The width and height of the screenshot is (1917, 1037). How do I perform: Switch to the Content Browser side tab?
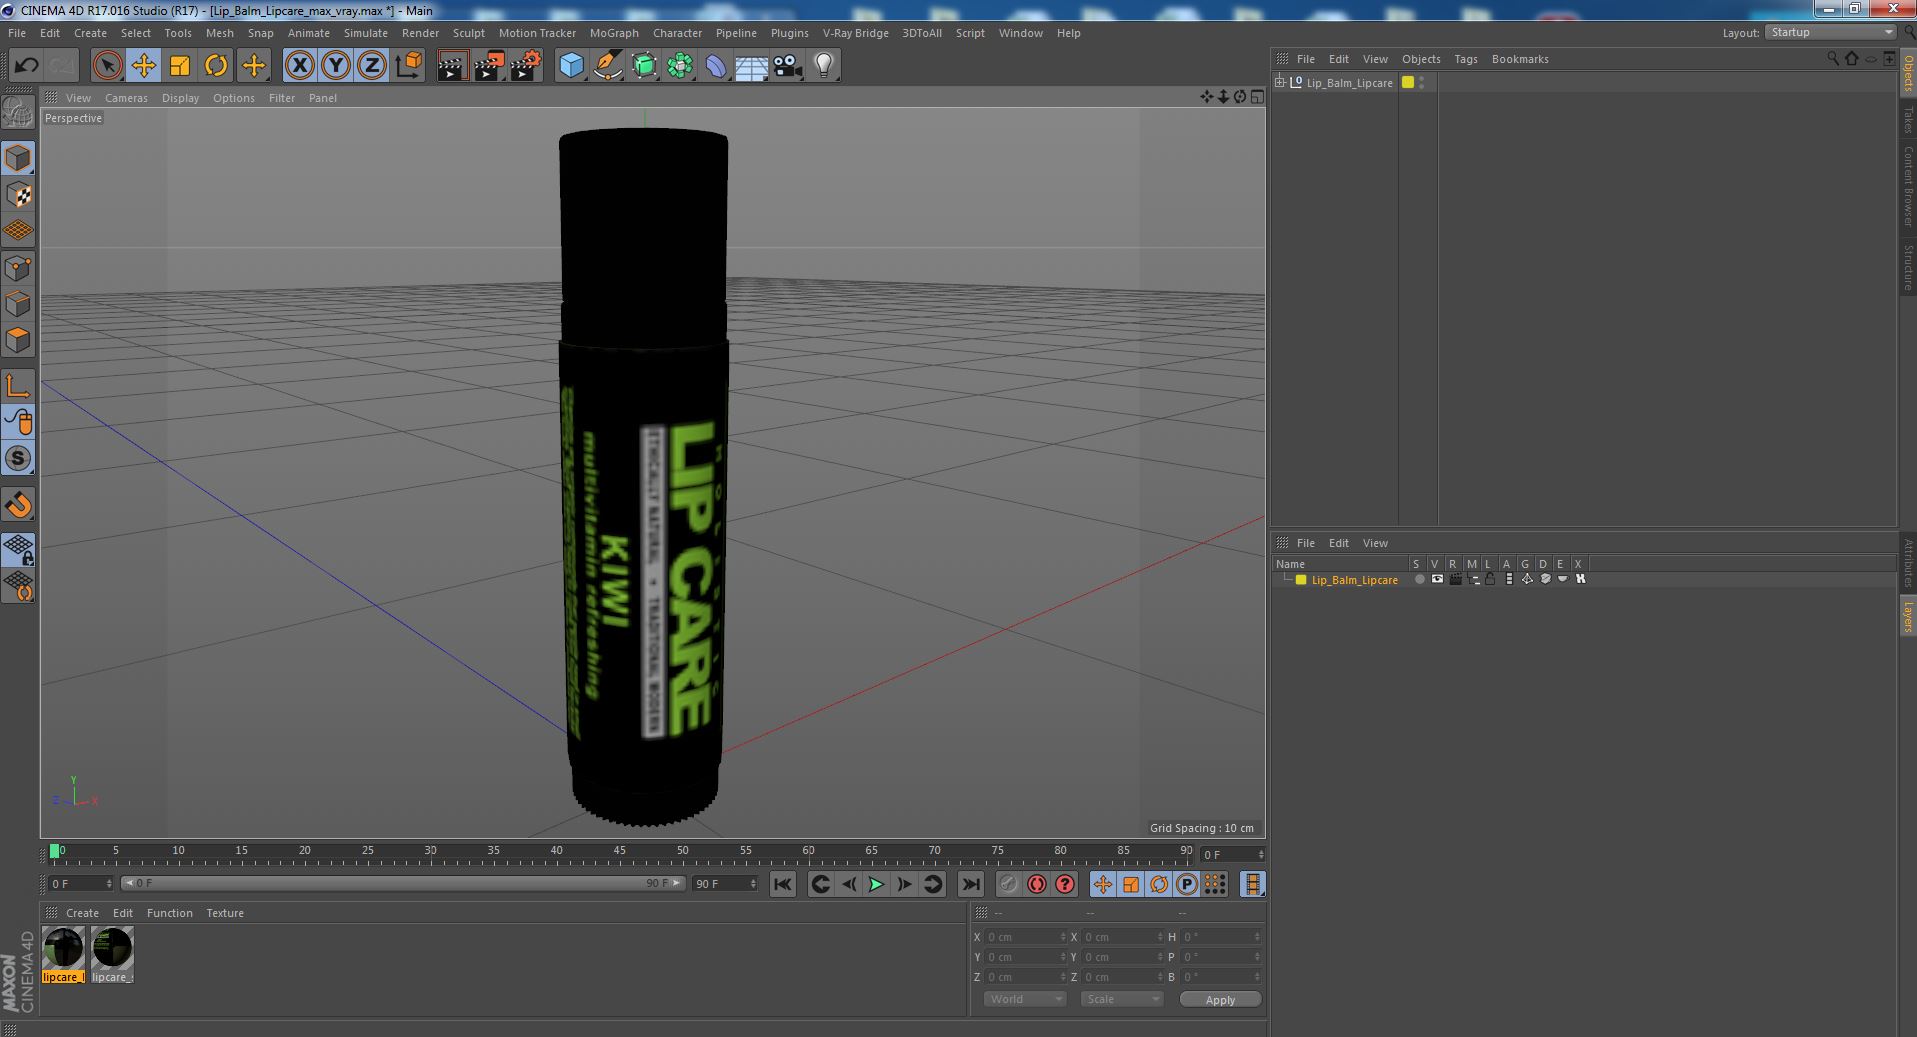point(1908,186)
